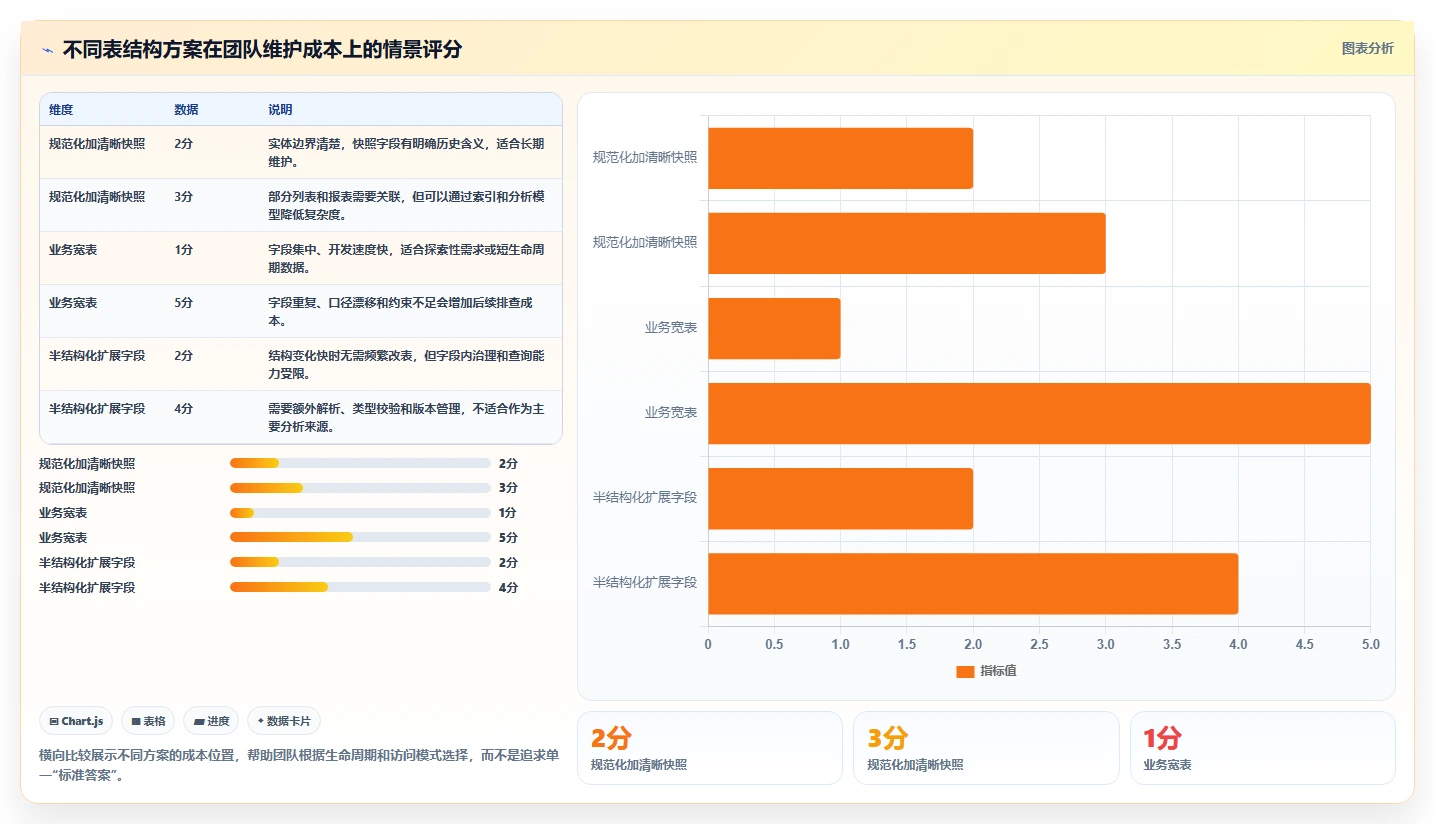Click the 规范化加清晰快照 chart bar reaching 3.0

coord(907,243)
